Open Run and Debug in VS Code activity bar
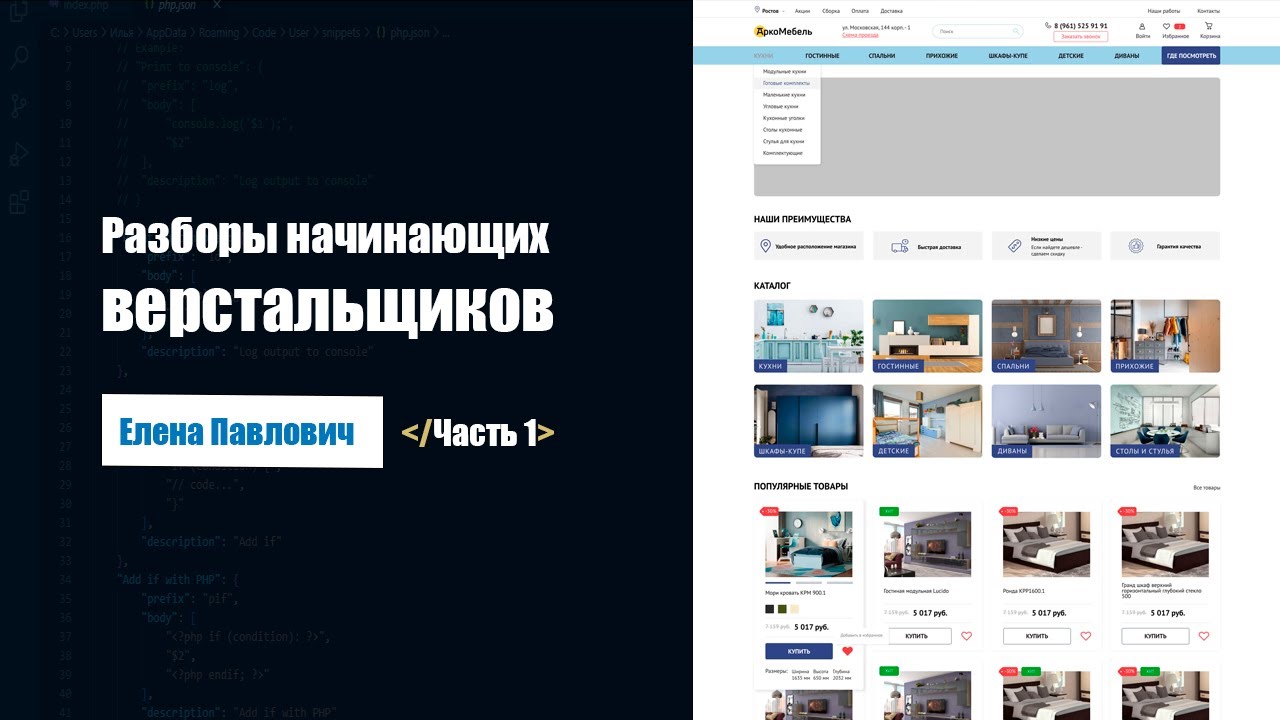Screen dimensions: 1280x720 pyautogui.click(x=19, y=153)
